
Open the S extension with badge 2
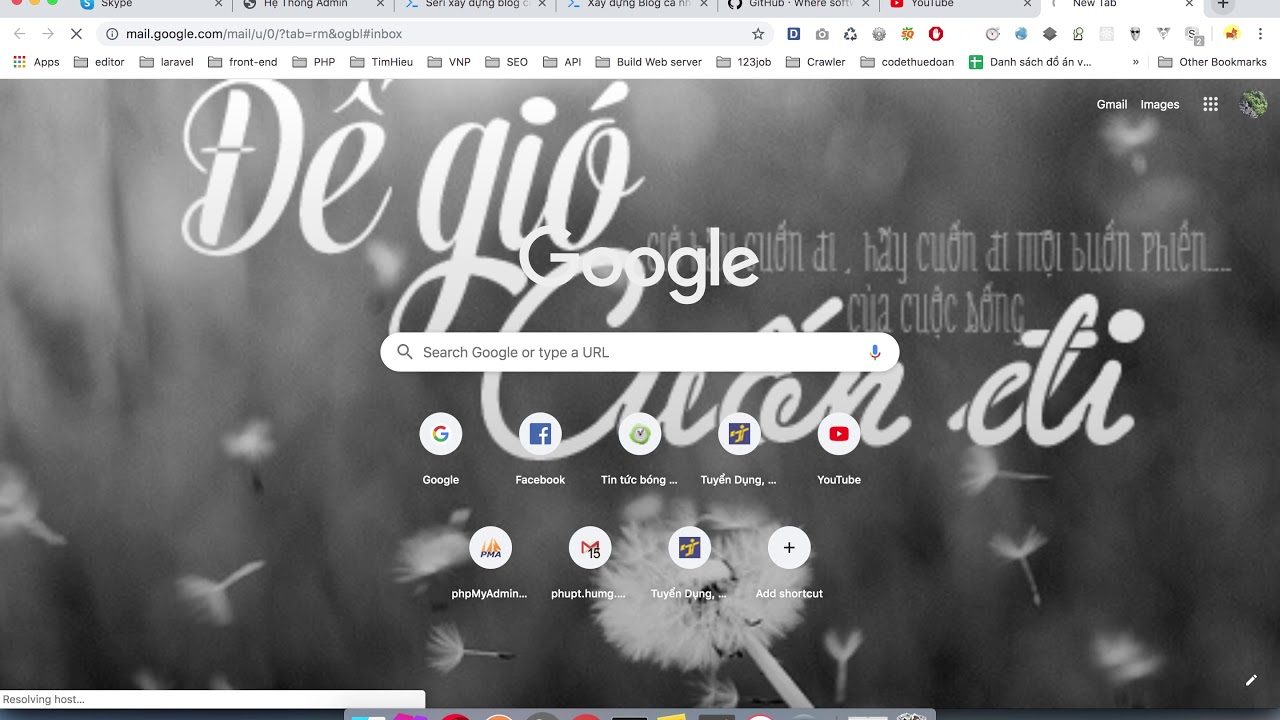tap(1194, 35)
